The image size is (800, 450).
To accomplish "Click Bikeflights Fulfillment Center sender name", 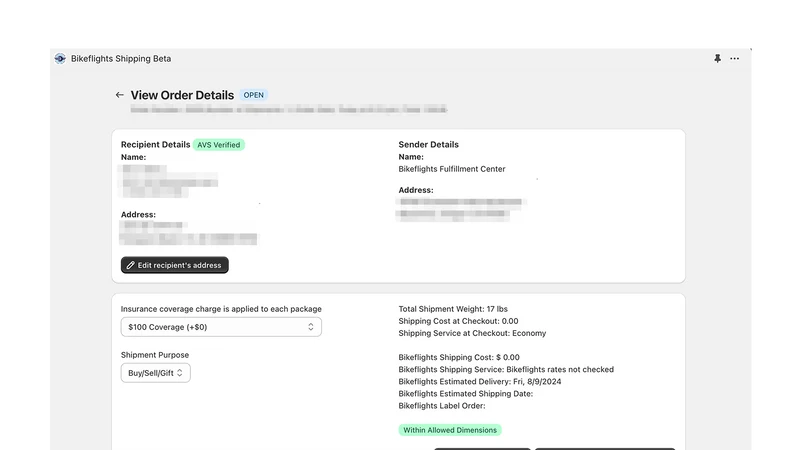I will 452,169.
